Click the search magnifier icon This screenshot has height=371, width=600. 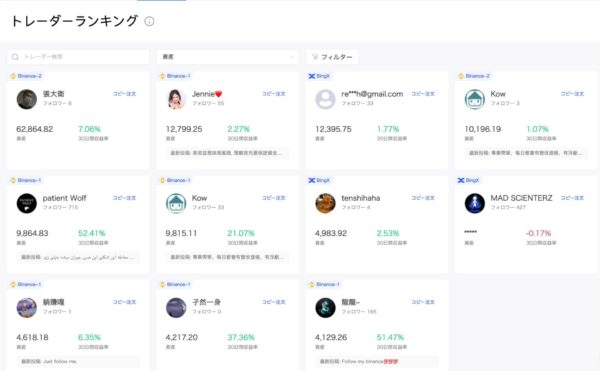(x=15, y=57)
